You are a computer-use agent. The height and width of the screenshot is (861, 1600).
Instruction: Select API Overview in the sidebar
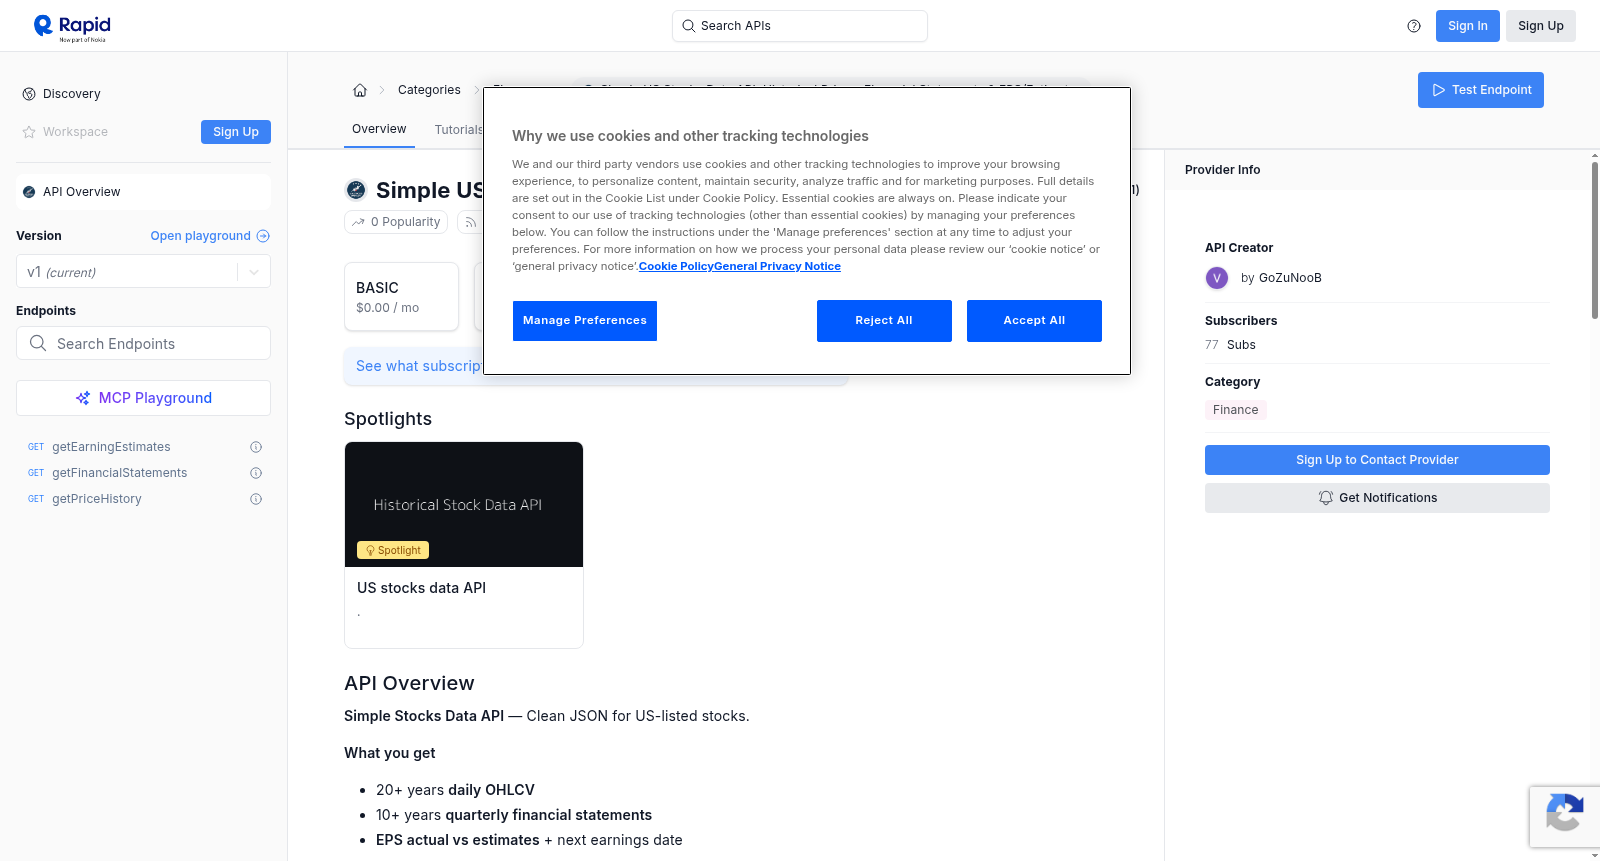pyautogui.click(x=143, y=192)
